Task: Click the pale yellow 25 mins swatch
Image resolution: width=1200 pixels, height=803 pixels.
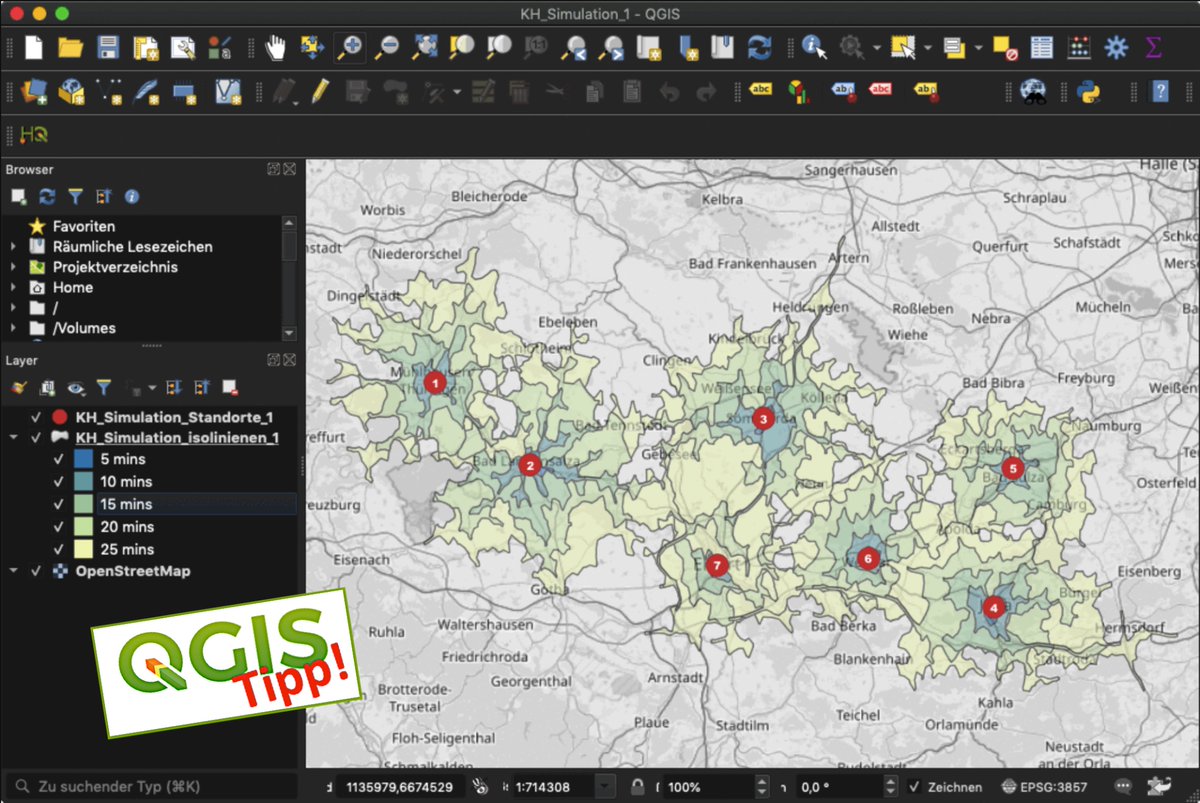Action: pos(83,550)
